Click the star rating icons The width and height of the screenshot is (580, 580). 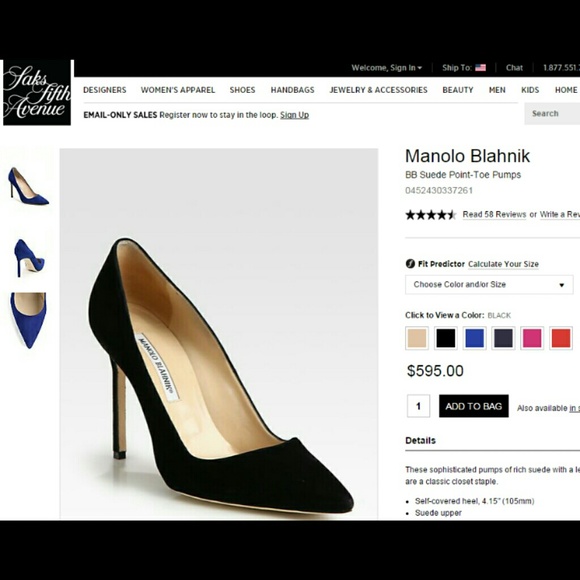click(431, 215)
